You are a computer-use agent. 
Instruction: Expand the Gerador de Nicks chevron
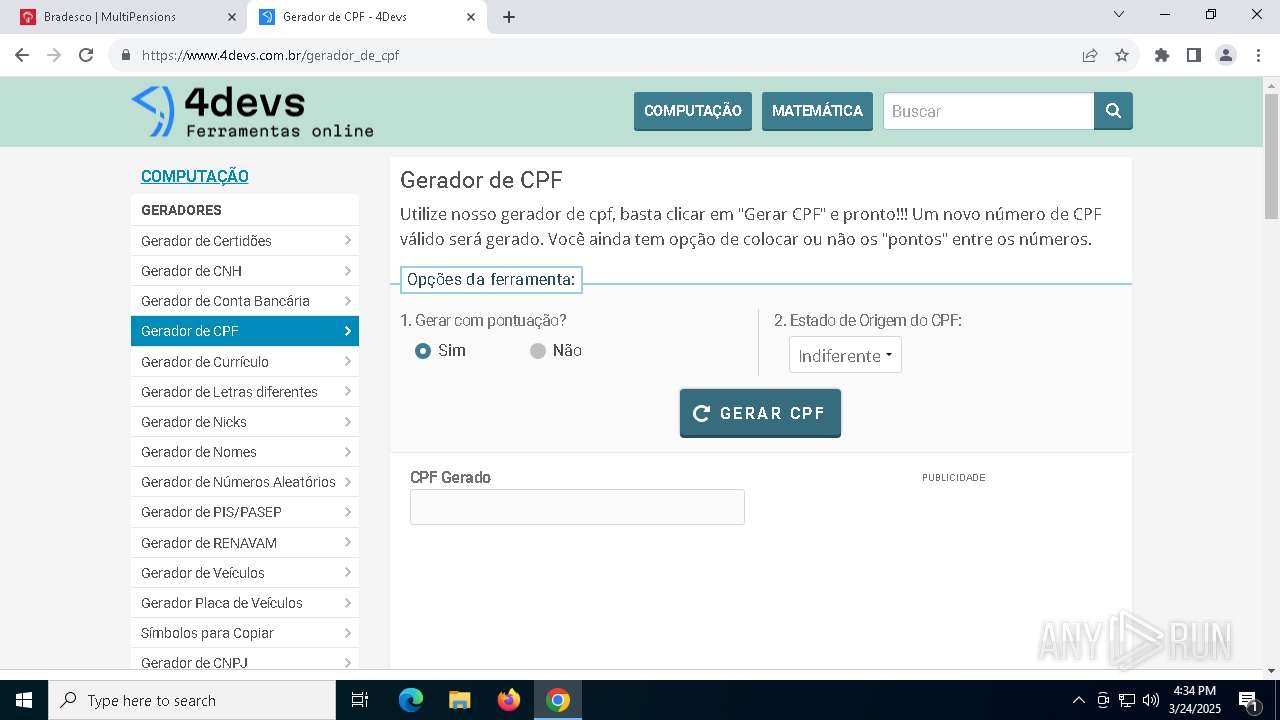(347, 422)
